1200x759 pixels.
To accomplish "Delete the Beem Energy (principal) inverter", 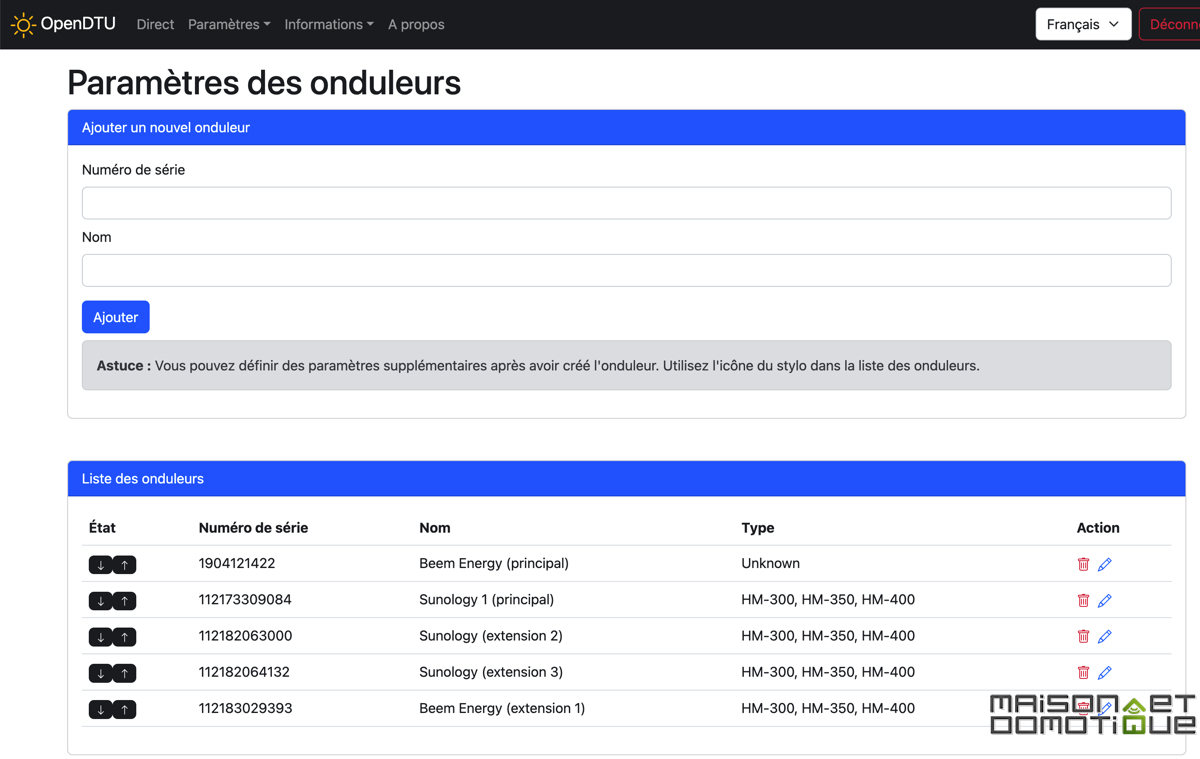I will click(1083, 564).
